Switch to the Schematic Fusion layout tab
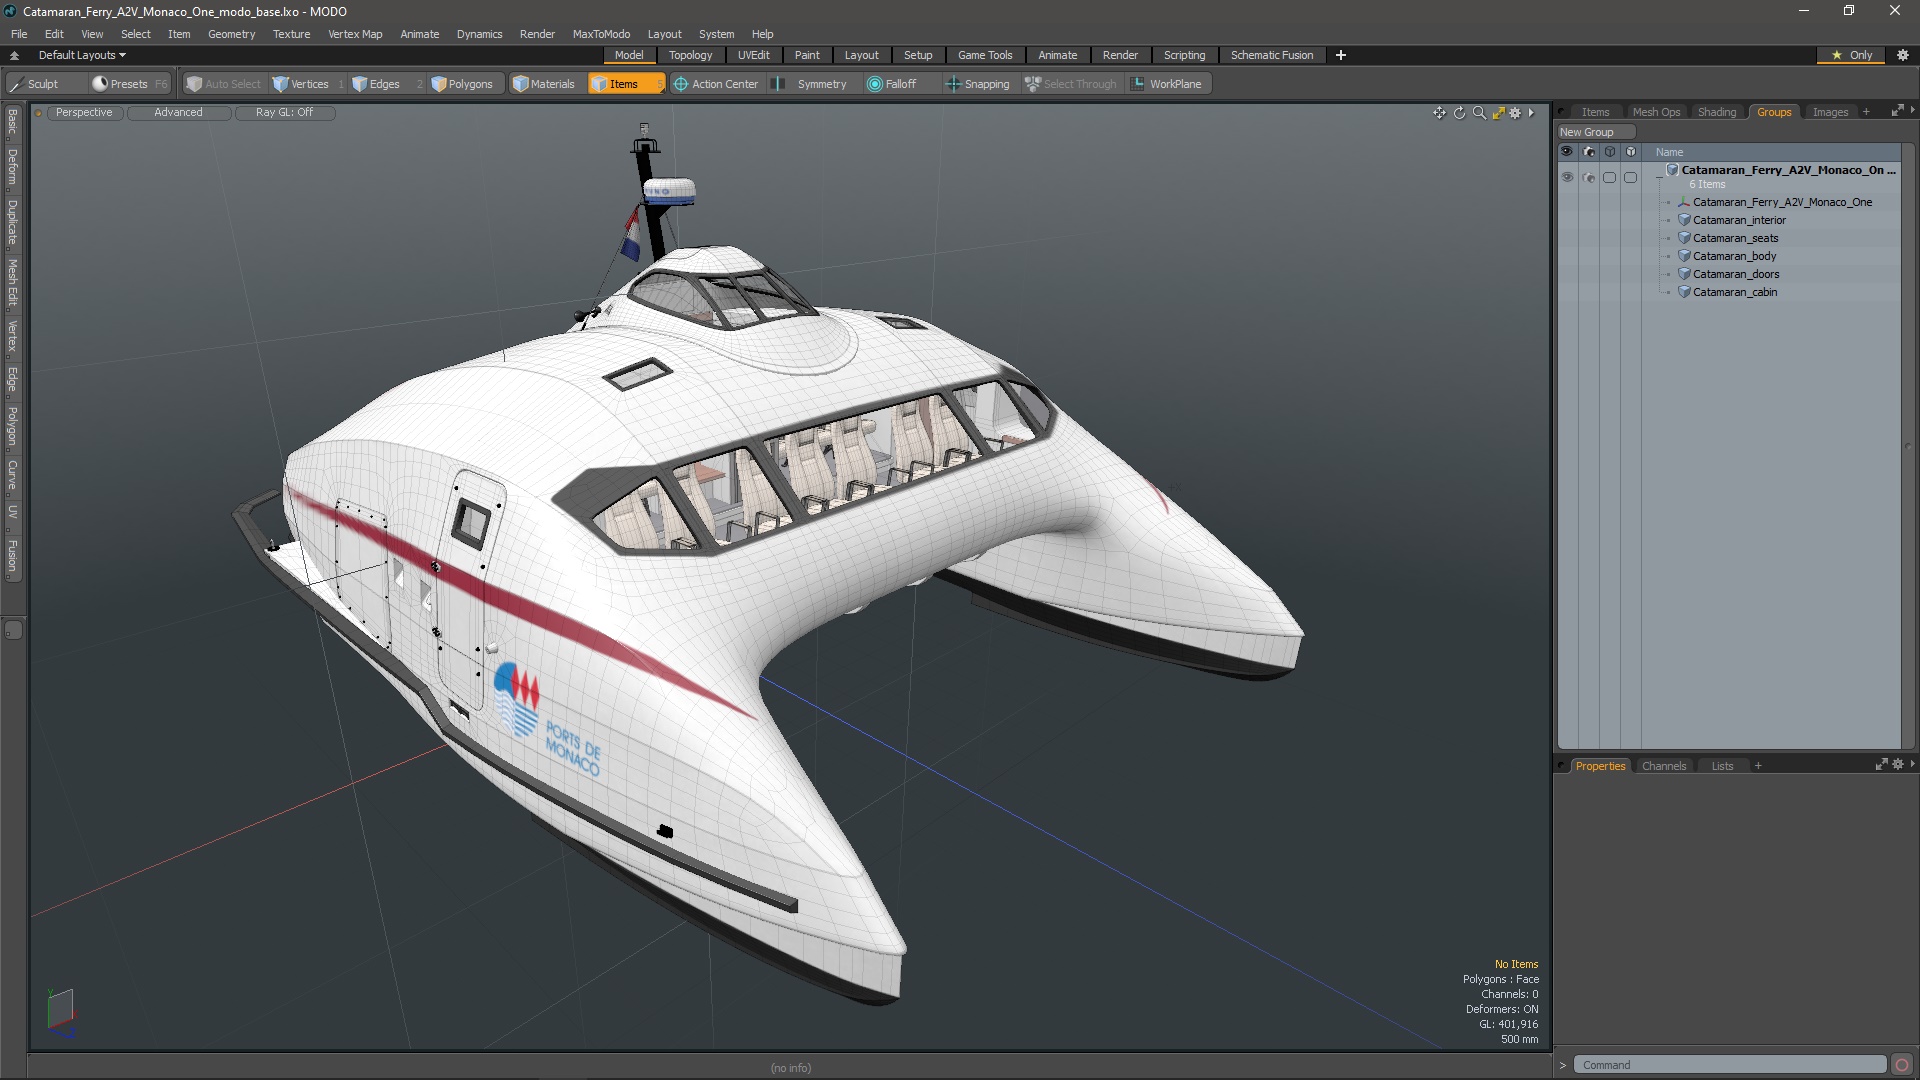The height and width of the screenshot is (1080, 1920). 1271,55
